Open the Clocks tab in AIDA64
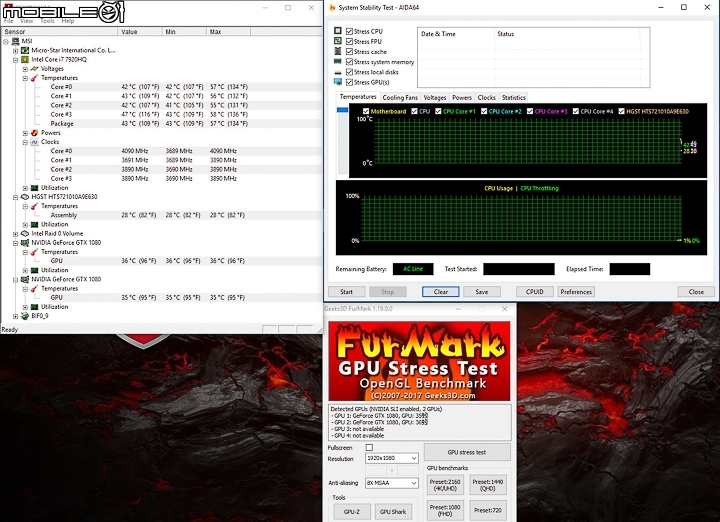This screenshot has width=720, height=522. click(486, 97)
